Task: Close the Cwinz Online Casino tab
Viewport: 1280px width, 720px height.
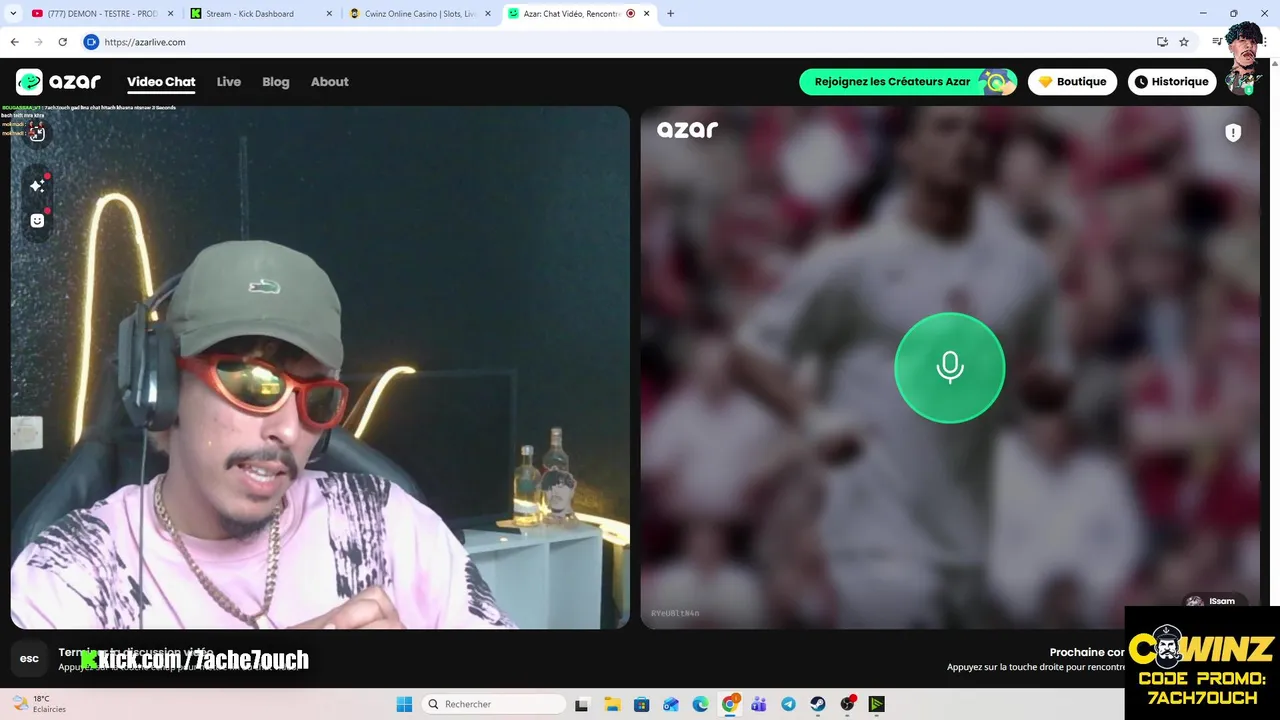Action: click(x=488, y=14)
